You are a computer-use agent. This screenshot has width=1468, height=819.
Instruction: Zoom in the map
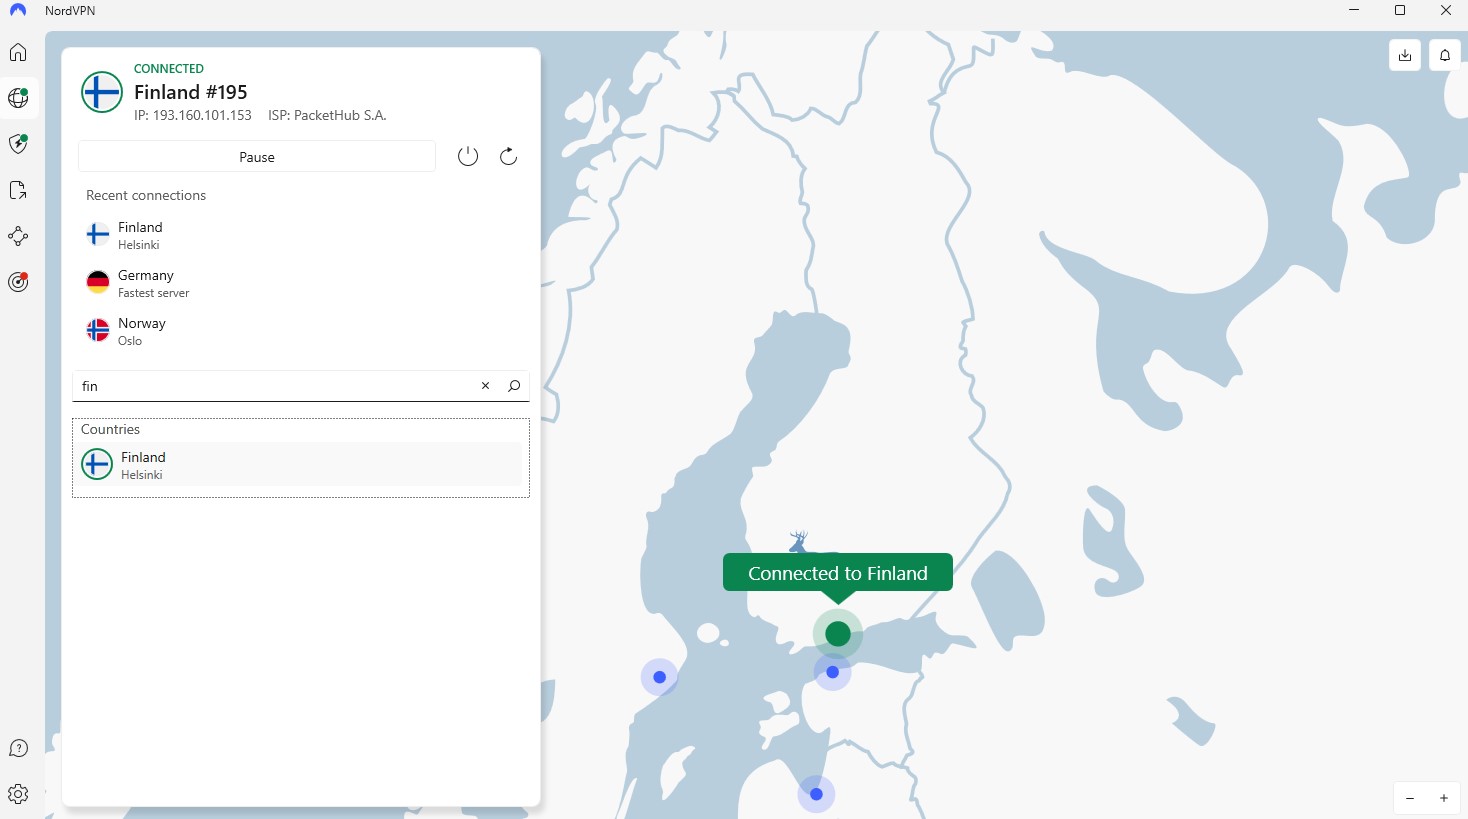[x=1444, y=798]
